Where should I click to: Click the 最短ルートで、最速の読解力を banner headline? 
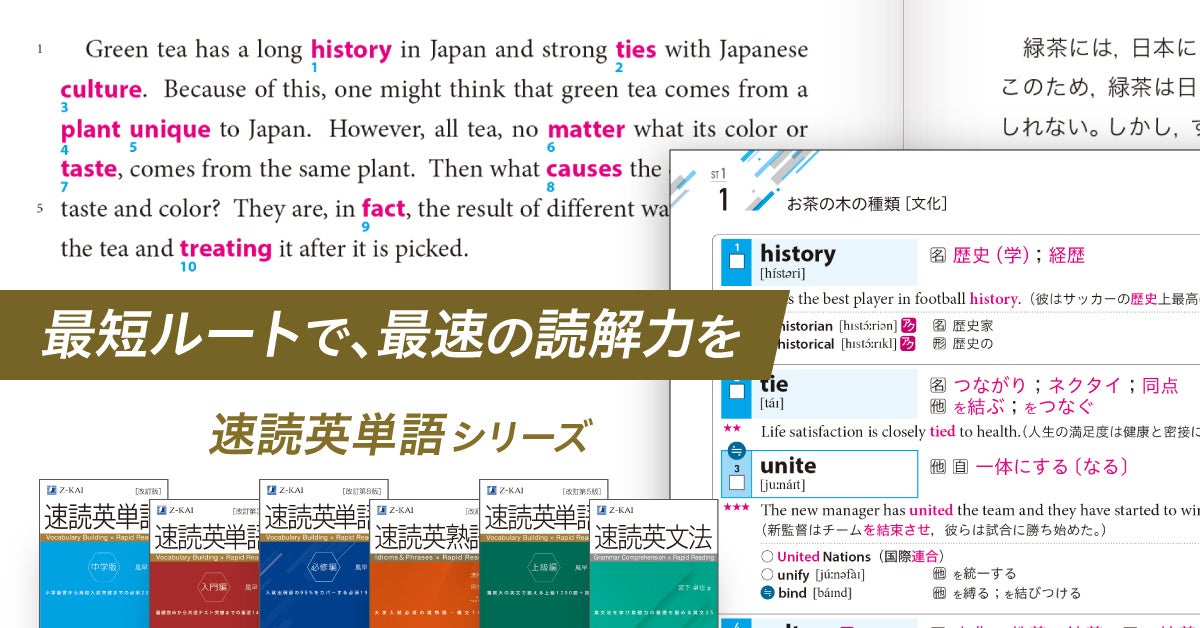[392, 335]
